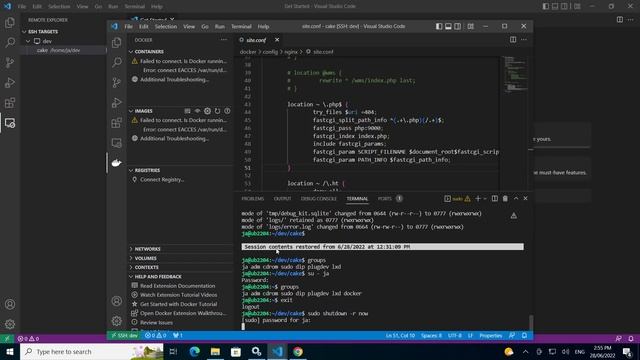Open Explorer in the background Get Started window
The width and height of the screenshot is (640, 360).
click(x=10, y=22)
